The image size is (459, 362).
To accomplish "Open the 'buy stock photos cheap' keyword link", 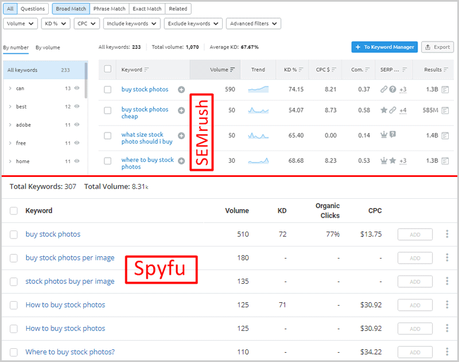I will click(x=145, y=113).
